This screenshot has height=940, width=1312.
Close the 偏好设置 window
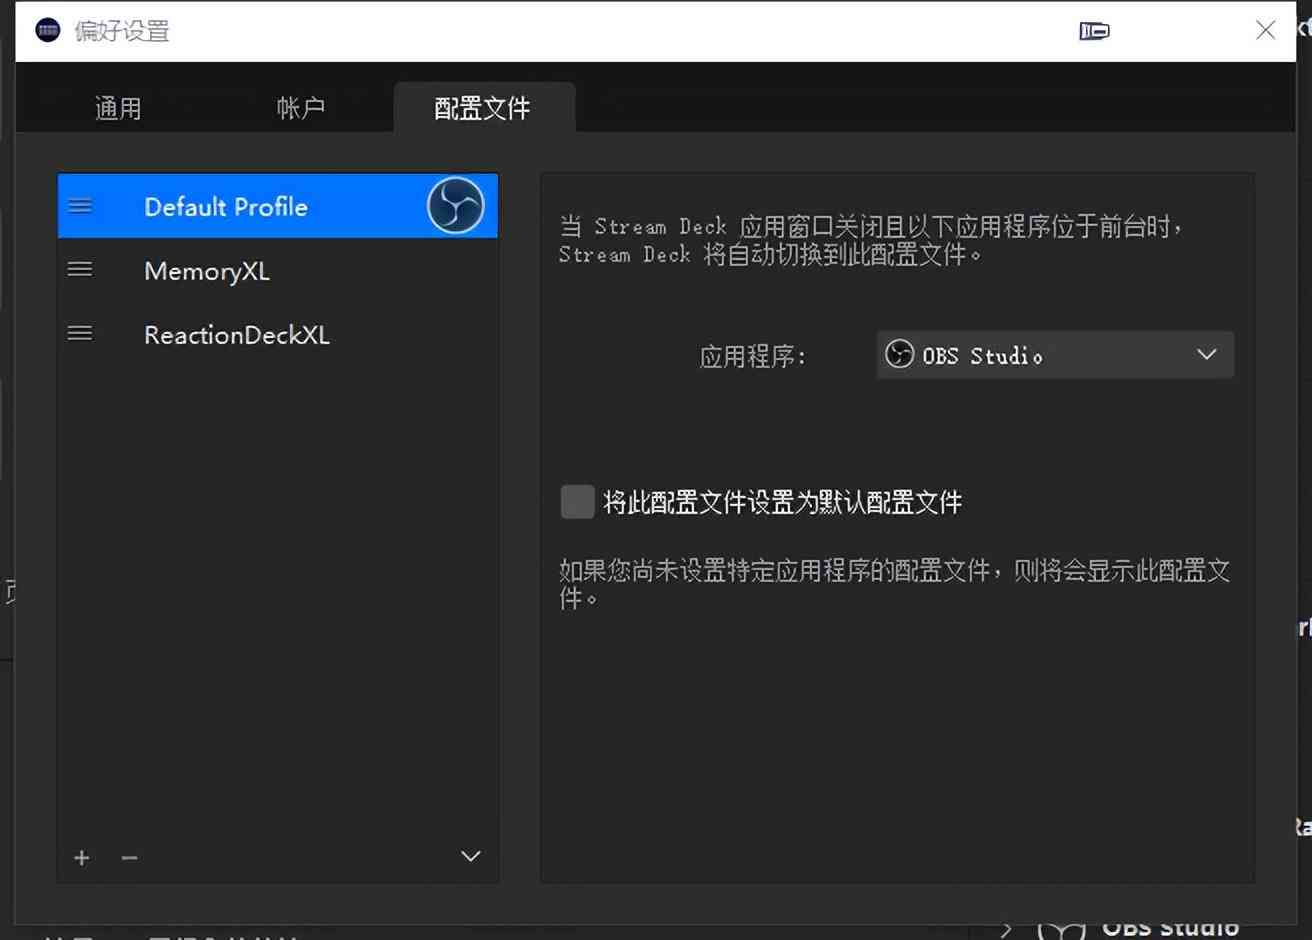pos(1265,30)
